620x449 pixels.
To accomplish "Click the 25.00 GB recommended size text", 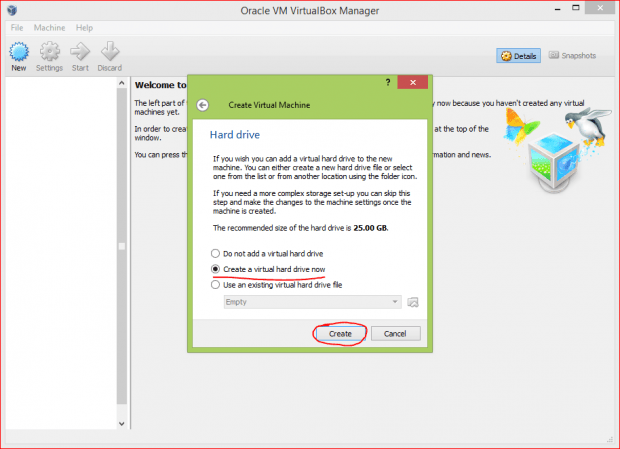I will [370, 228].
